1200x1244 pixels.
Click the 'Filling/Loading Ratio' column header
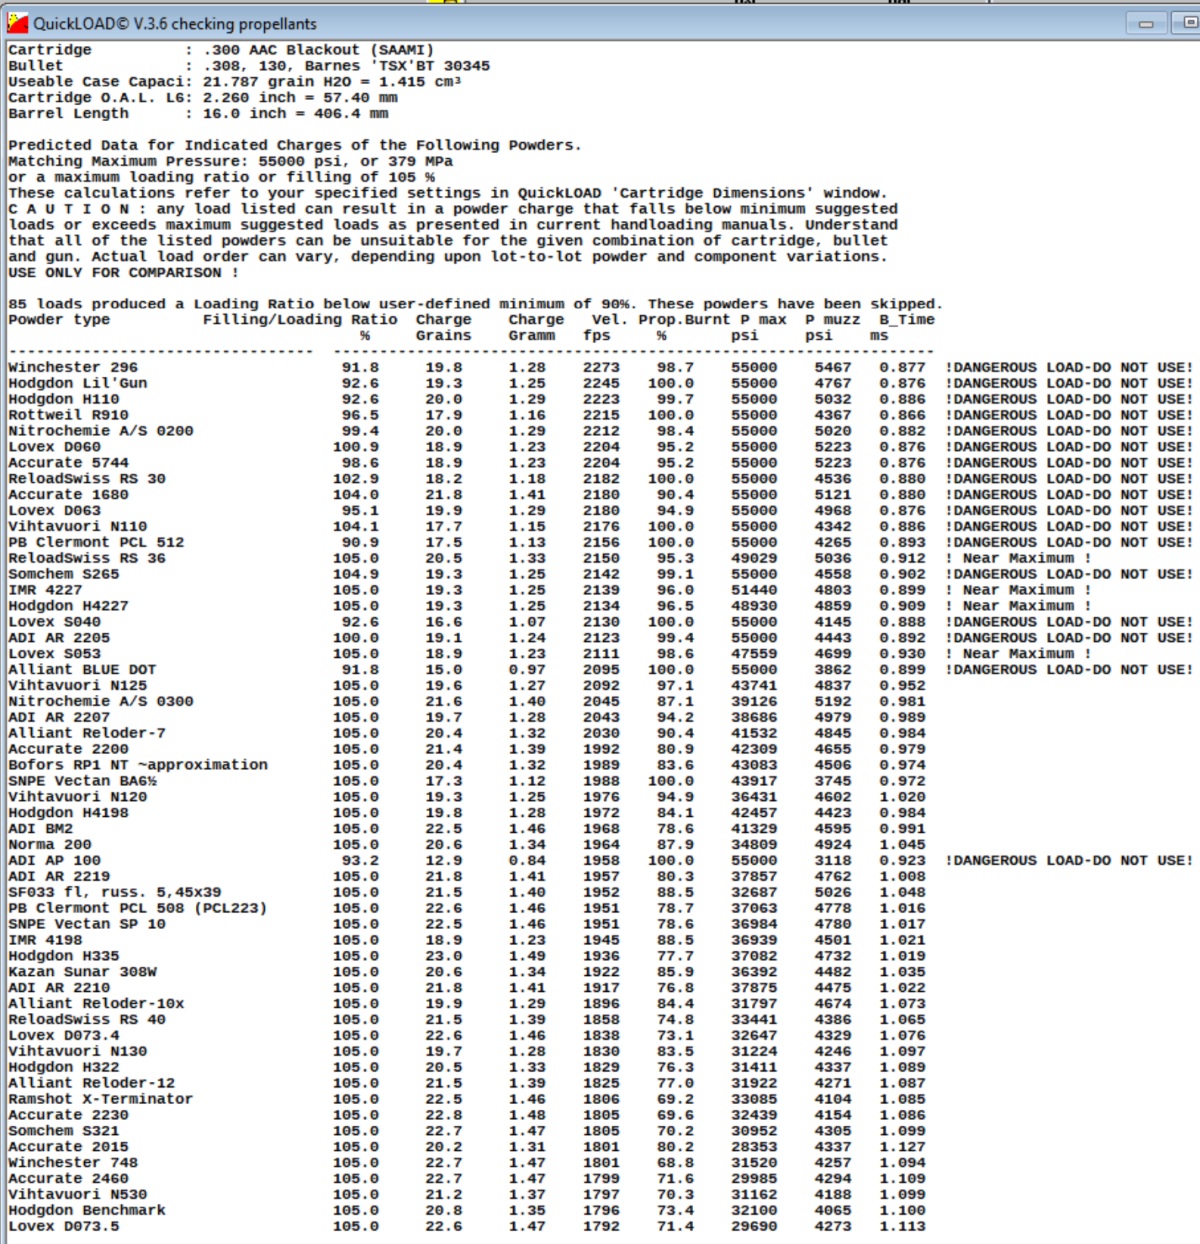[300, 320]
